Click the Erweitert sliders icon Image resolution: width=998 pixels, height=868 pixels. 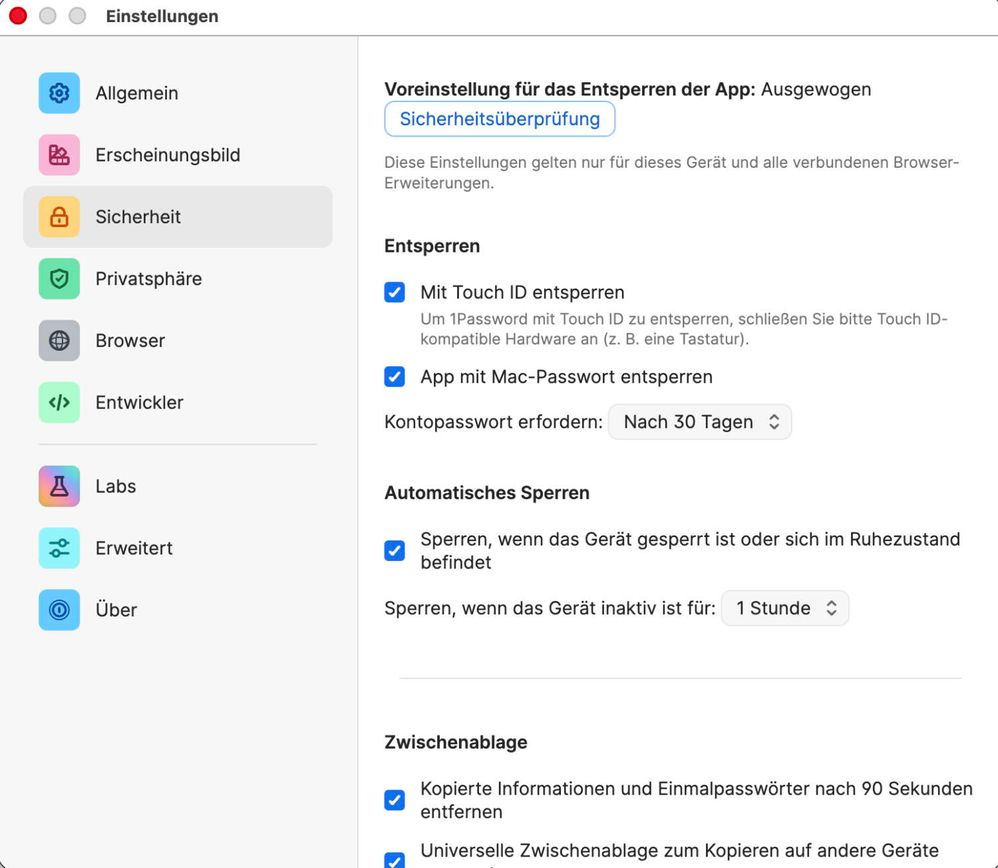[x=59, y=549]
